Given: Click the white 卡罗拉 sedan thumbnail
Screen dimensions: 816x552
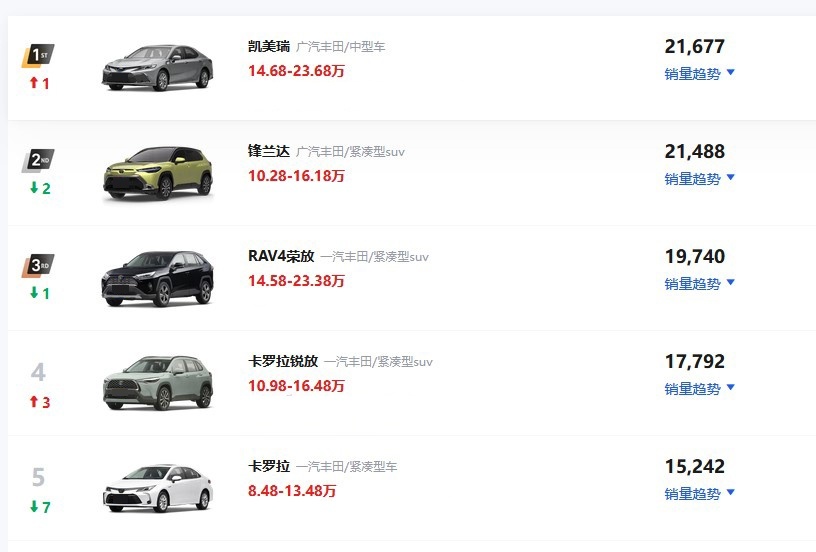Looking at the screenshot, I should [158, 488].
